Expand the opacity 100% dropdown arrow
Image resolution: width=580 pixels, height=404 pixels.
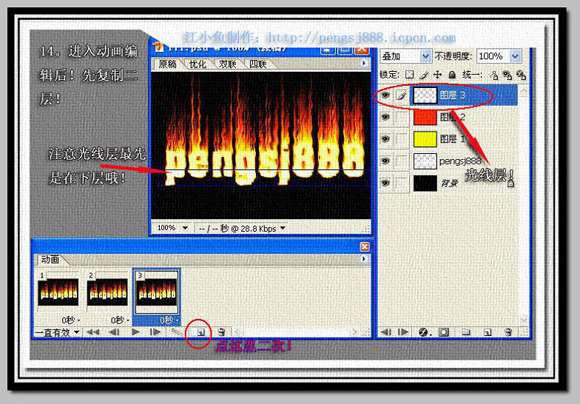point(515,56)
